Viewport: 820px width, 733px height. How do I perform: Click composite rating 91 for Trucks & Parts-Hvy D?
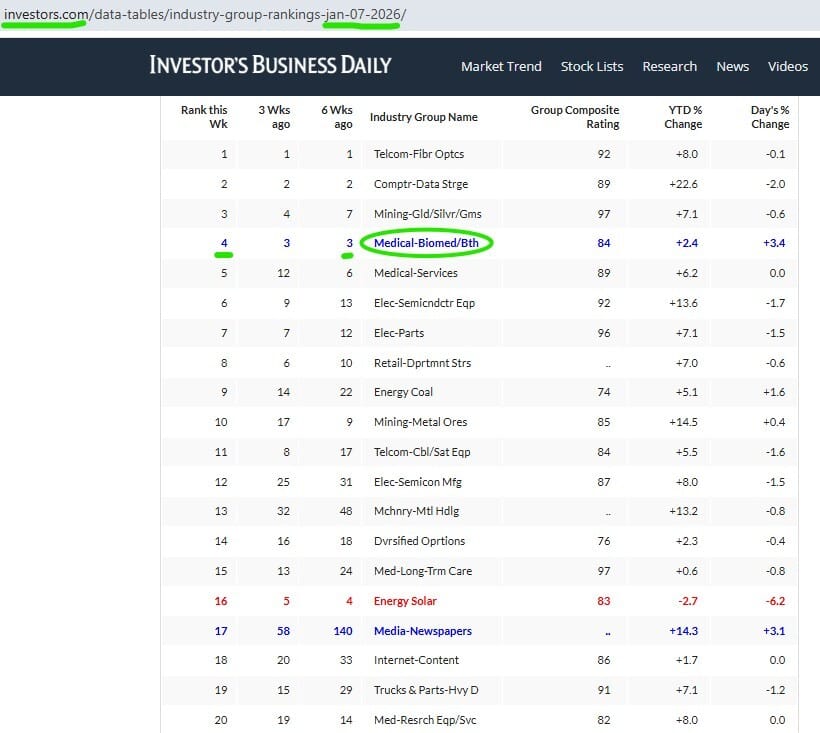(x=603, y=690)
